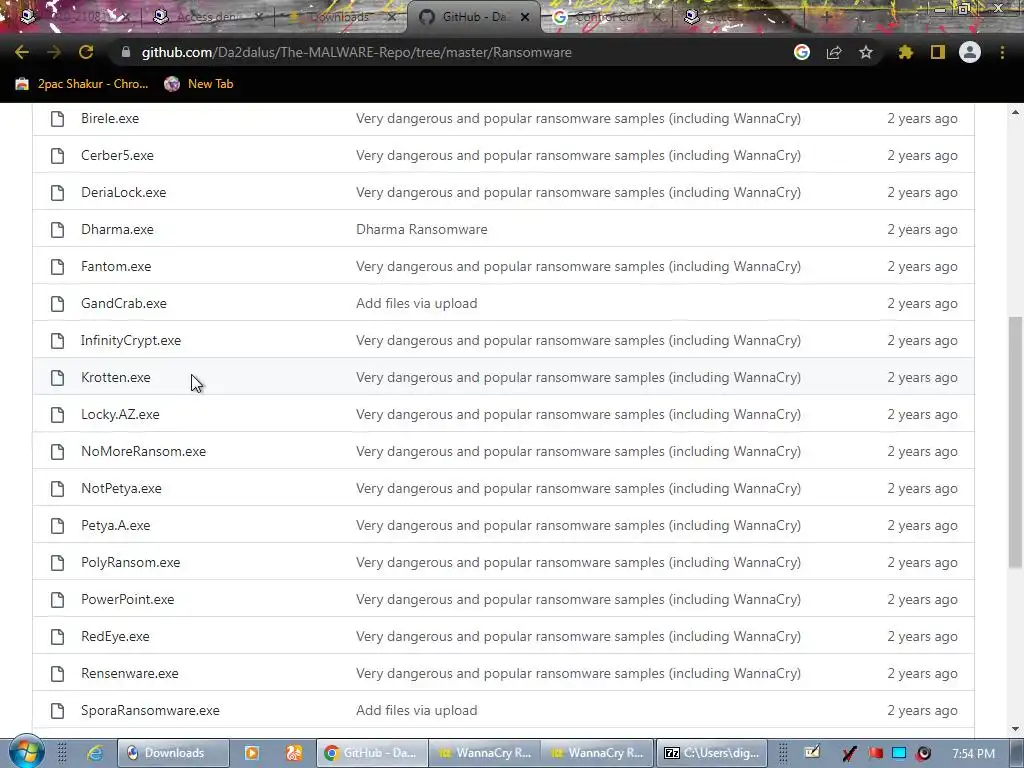
Task: Open the 2pac Shakur bookmark
Action: pos(82,84)
